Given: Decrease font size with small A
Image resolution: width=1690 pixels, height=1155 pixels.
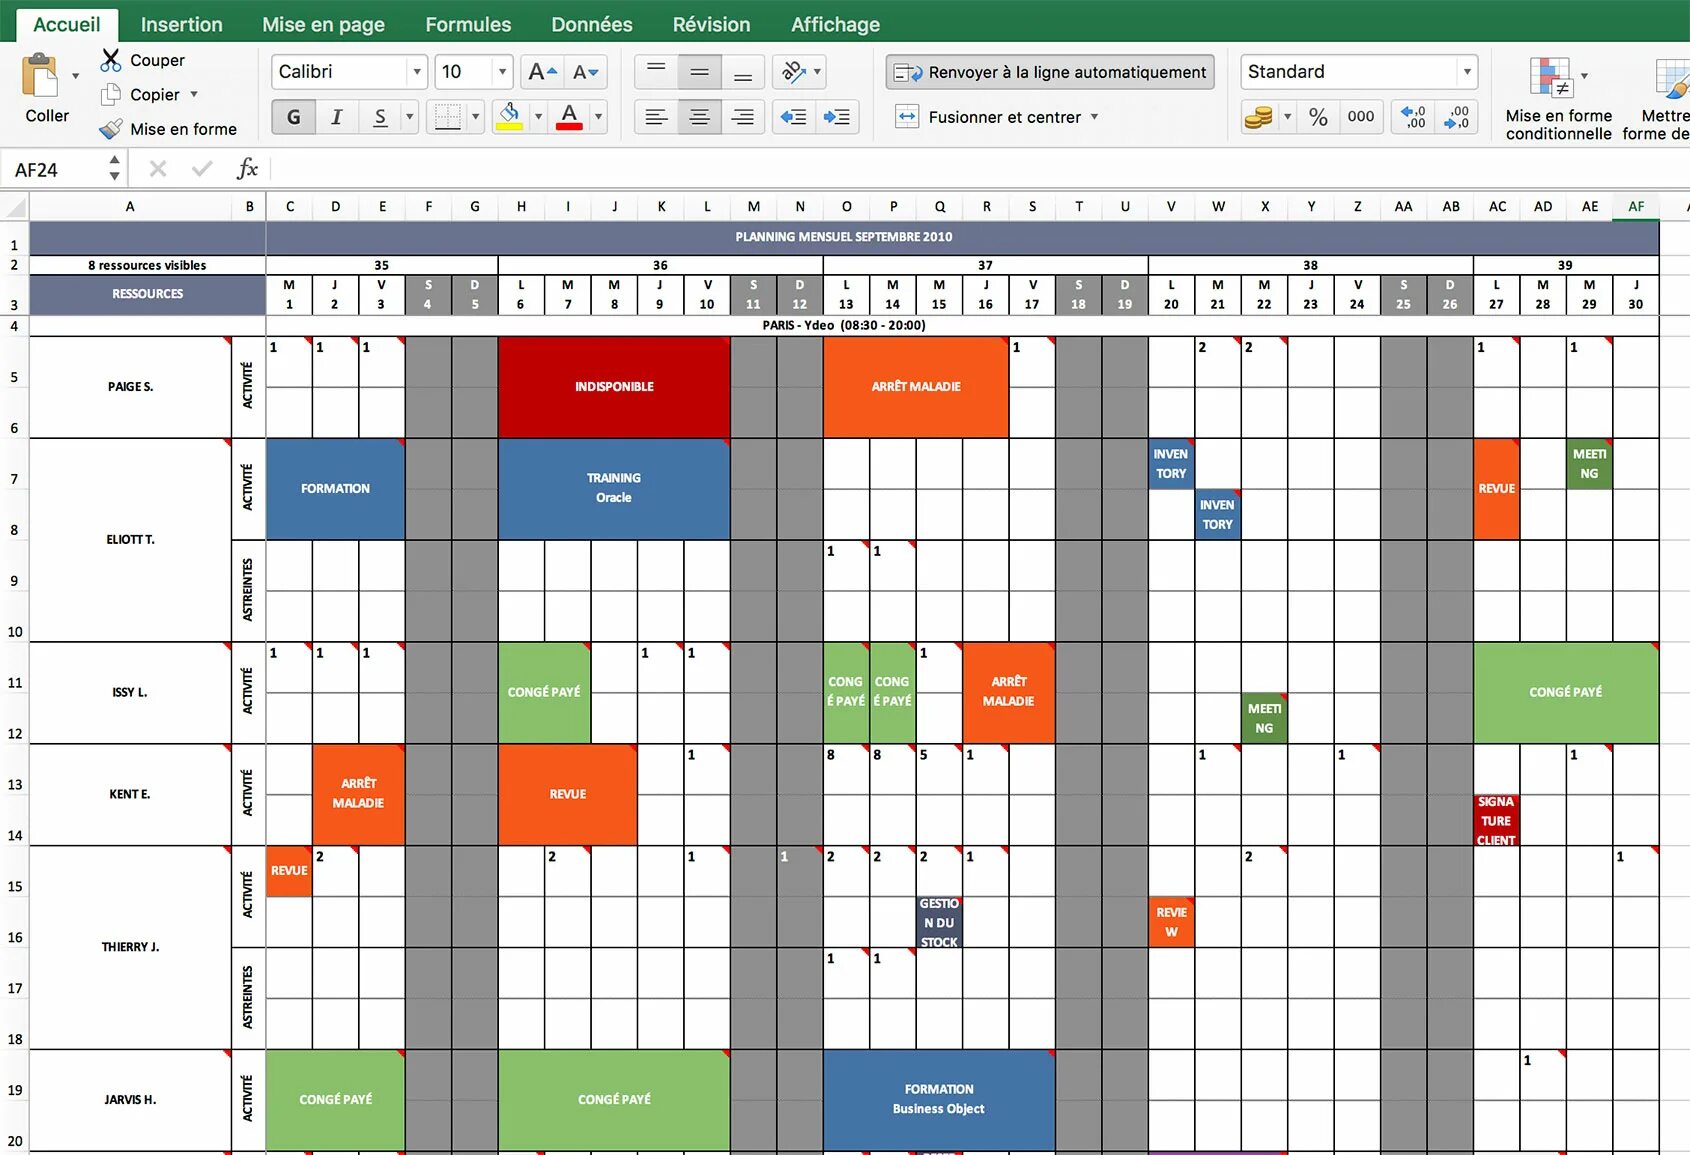Looking at the screenshot, I should tap(585, 72).
